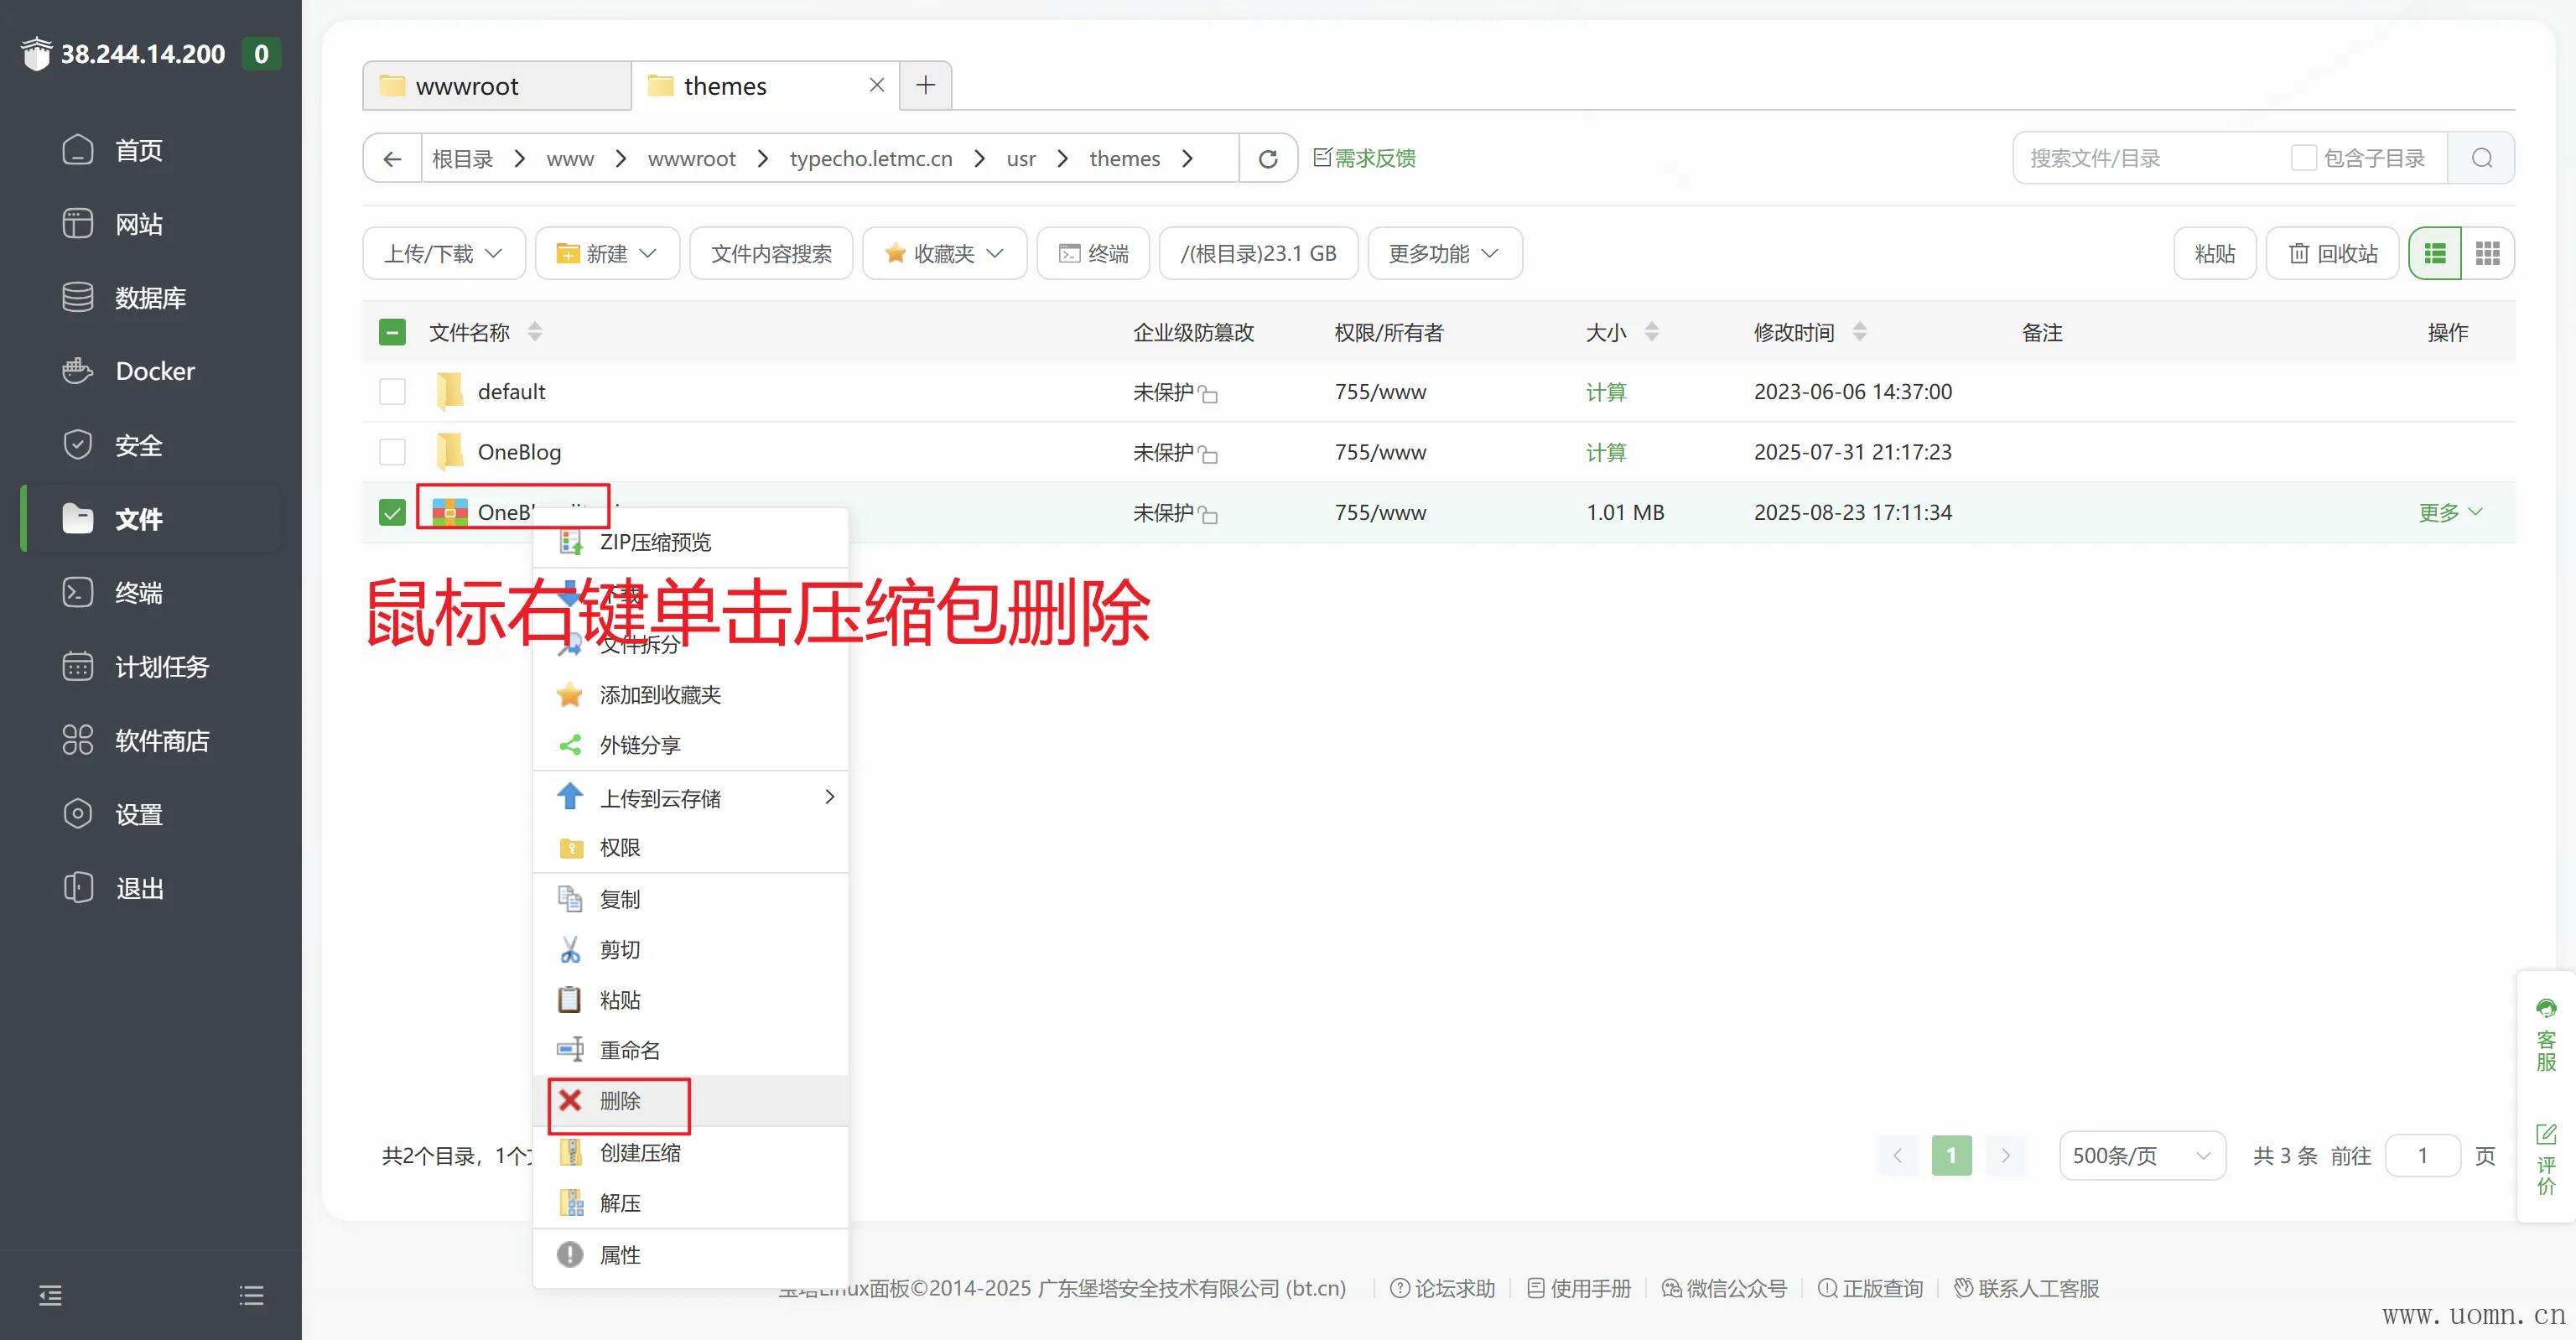Click the 回收站 recycle bin button

2332,253
